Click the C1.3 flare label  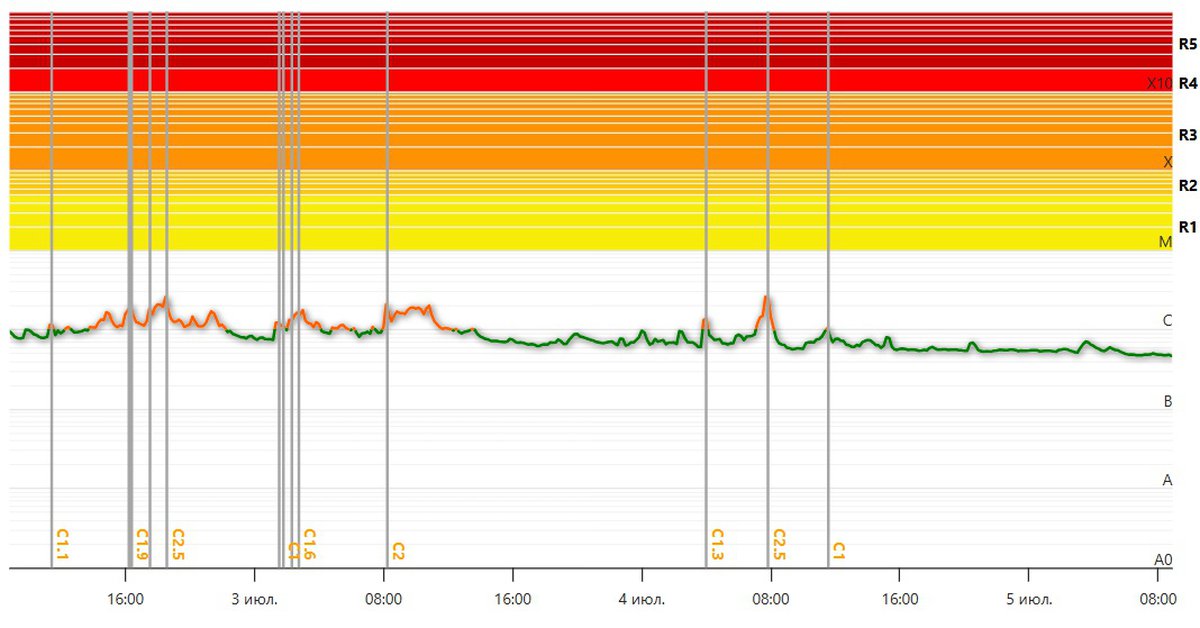(x=717, y=545)
